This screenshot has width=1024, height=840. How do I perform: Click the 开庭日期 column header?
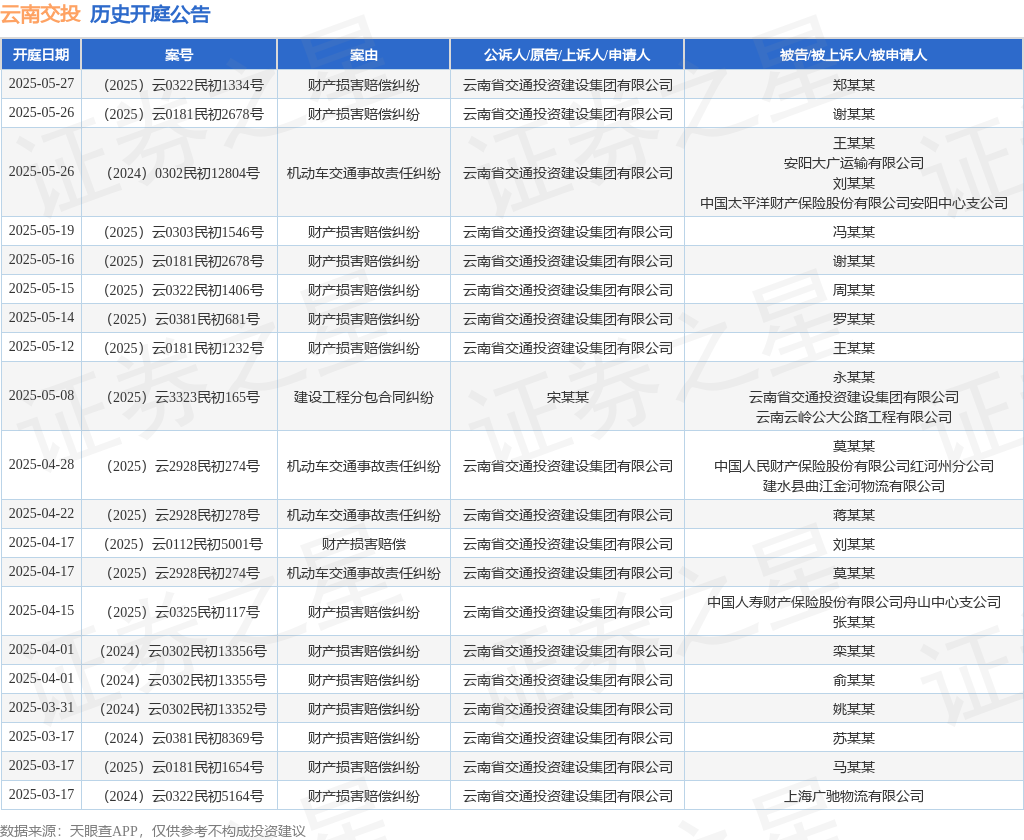click(41, 55)
